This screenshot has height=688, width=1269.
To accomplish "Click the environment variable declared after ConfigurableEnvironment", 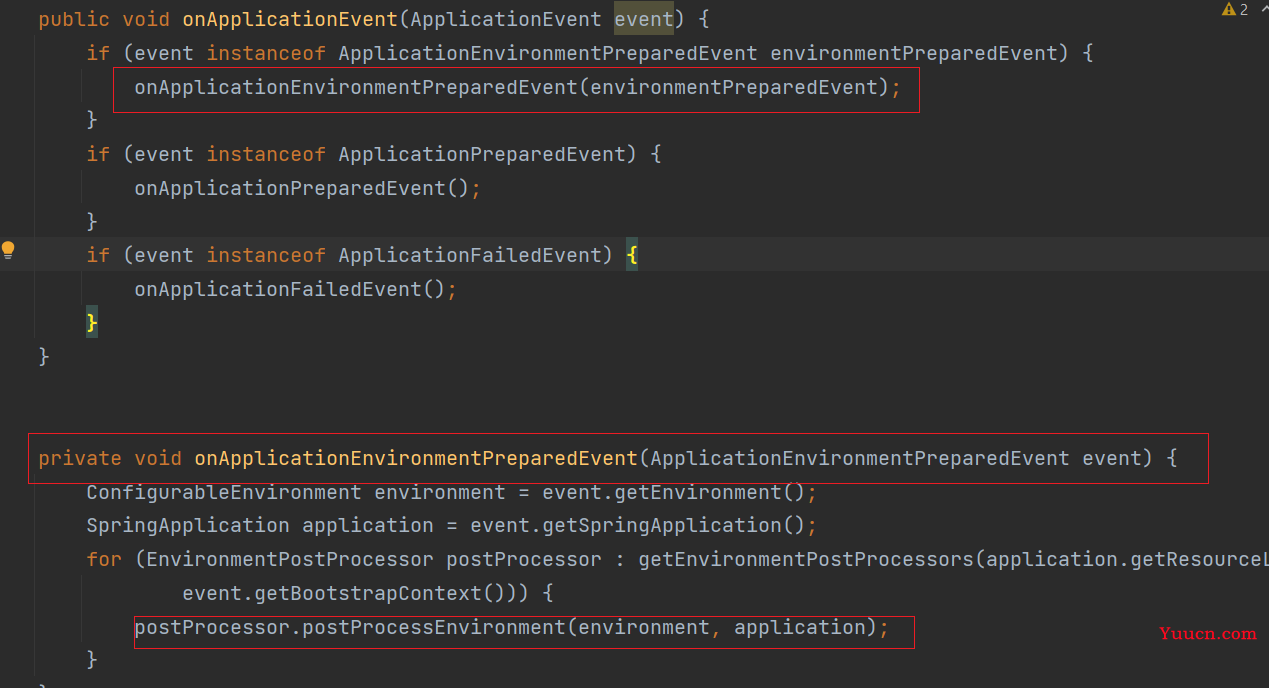I will (x=440, y=492).
